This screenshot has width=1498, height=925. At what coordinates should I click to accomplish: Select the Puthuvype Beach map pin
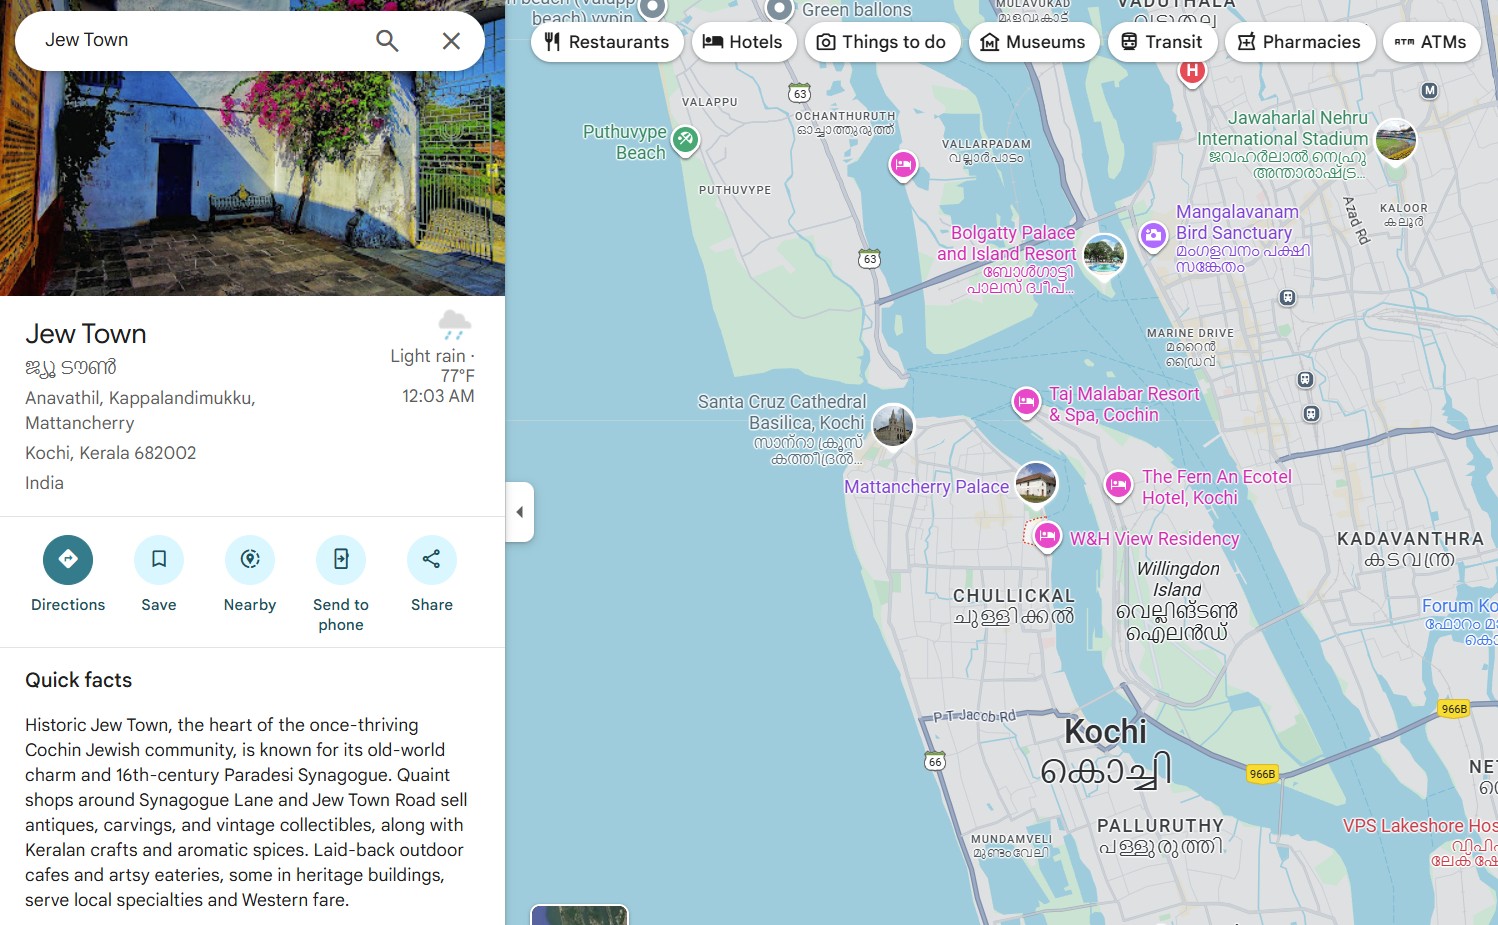tap(685, 140)
